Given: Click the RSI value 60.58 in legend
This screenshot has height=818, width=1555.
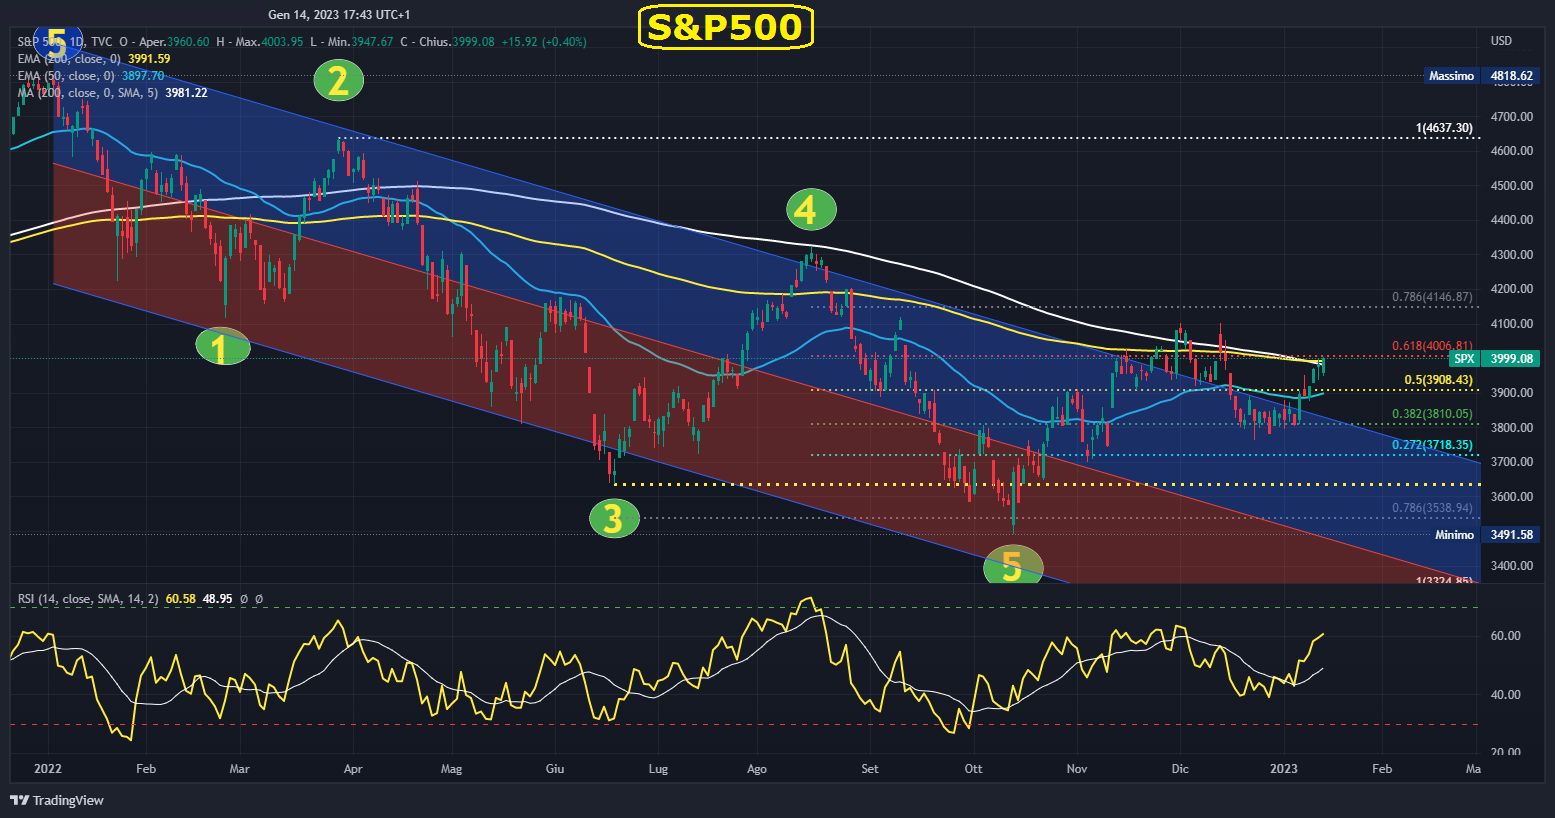Looking at the screenshot, I should tap(180, 599).
